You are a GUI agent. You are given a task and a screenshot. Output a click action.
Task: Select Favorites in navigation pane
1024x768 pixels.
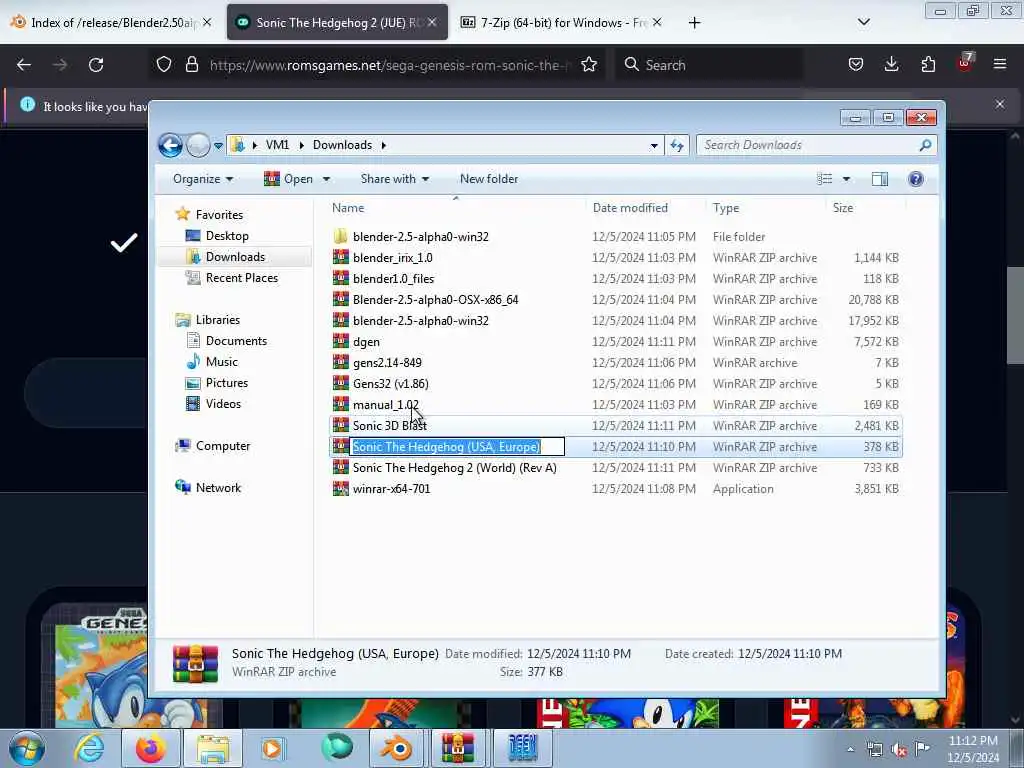[219, 215]
